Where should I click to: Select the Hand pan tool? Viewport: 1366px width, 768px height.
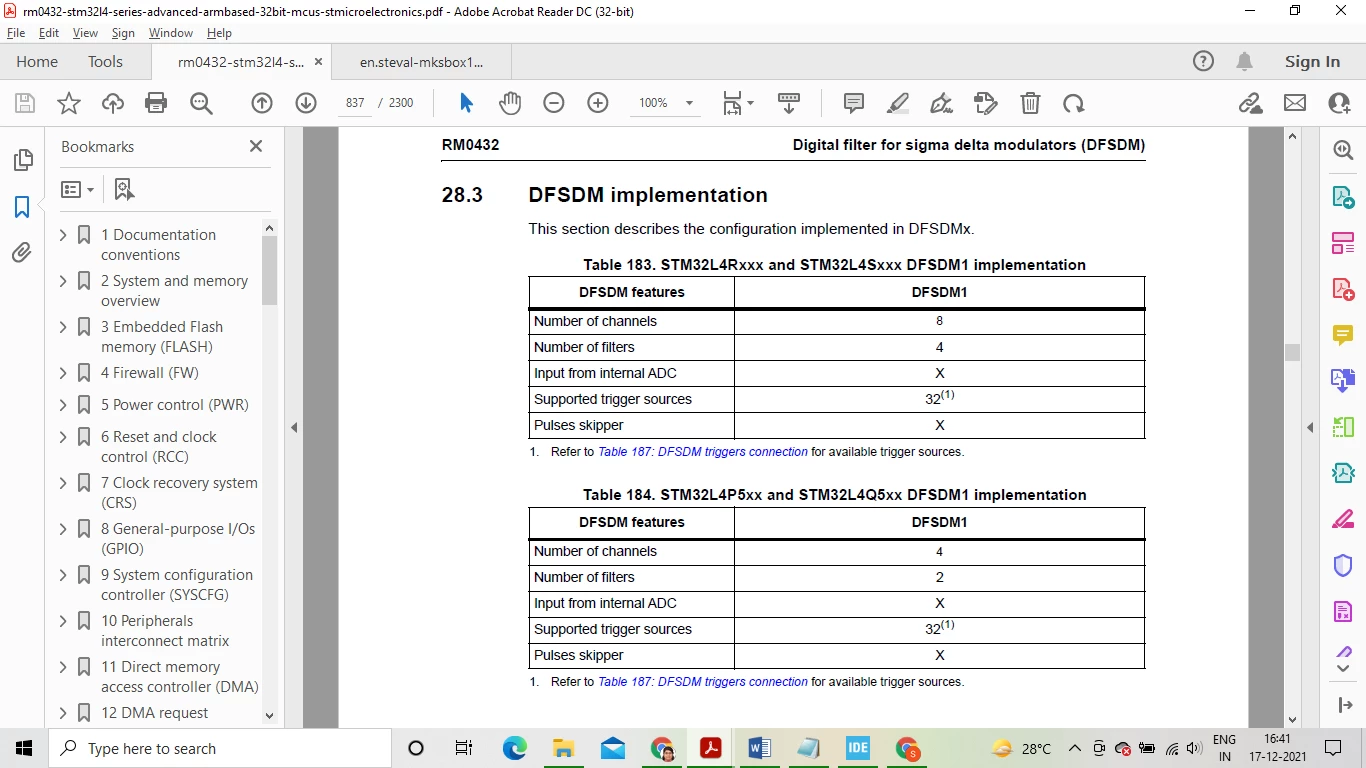click(510, 103)
